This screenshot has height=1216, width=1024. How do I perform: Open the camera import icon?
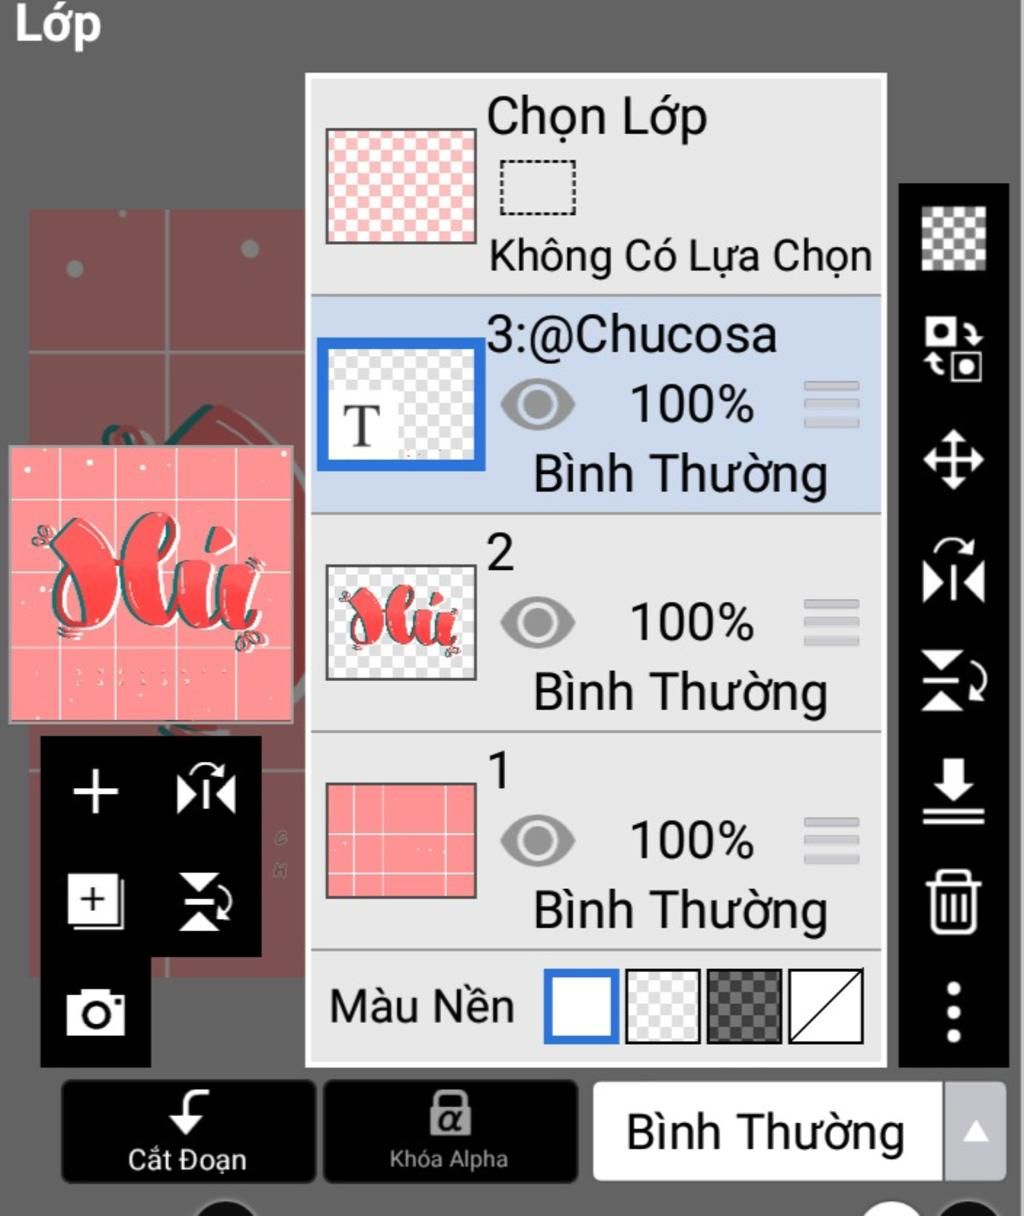coord(96,1013)
